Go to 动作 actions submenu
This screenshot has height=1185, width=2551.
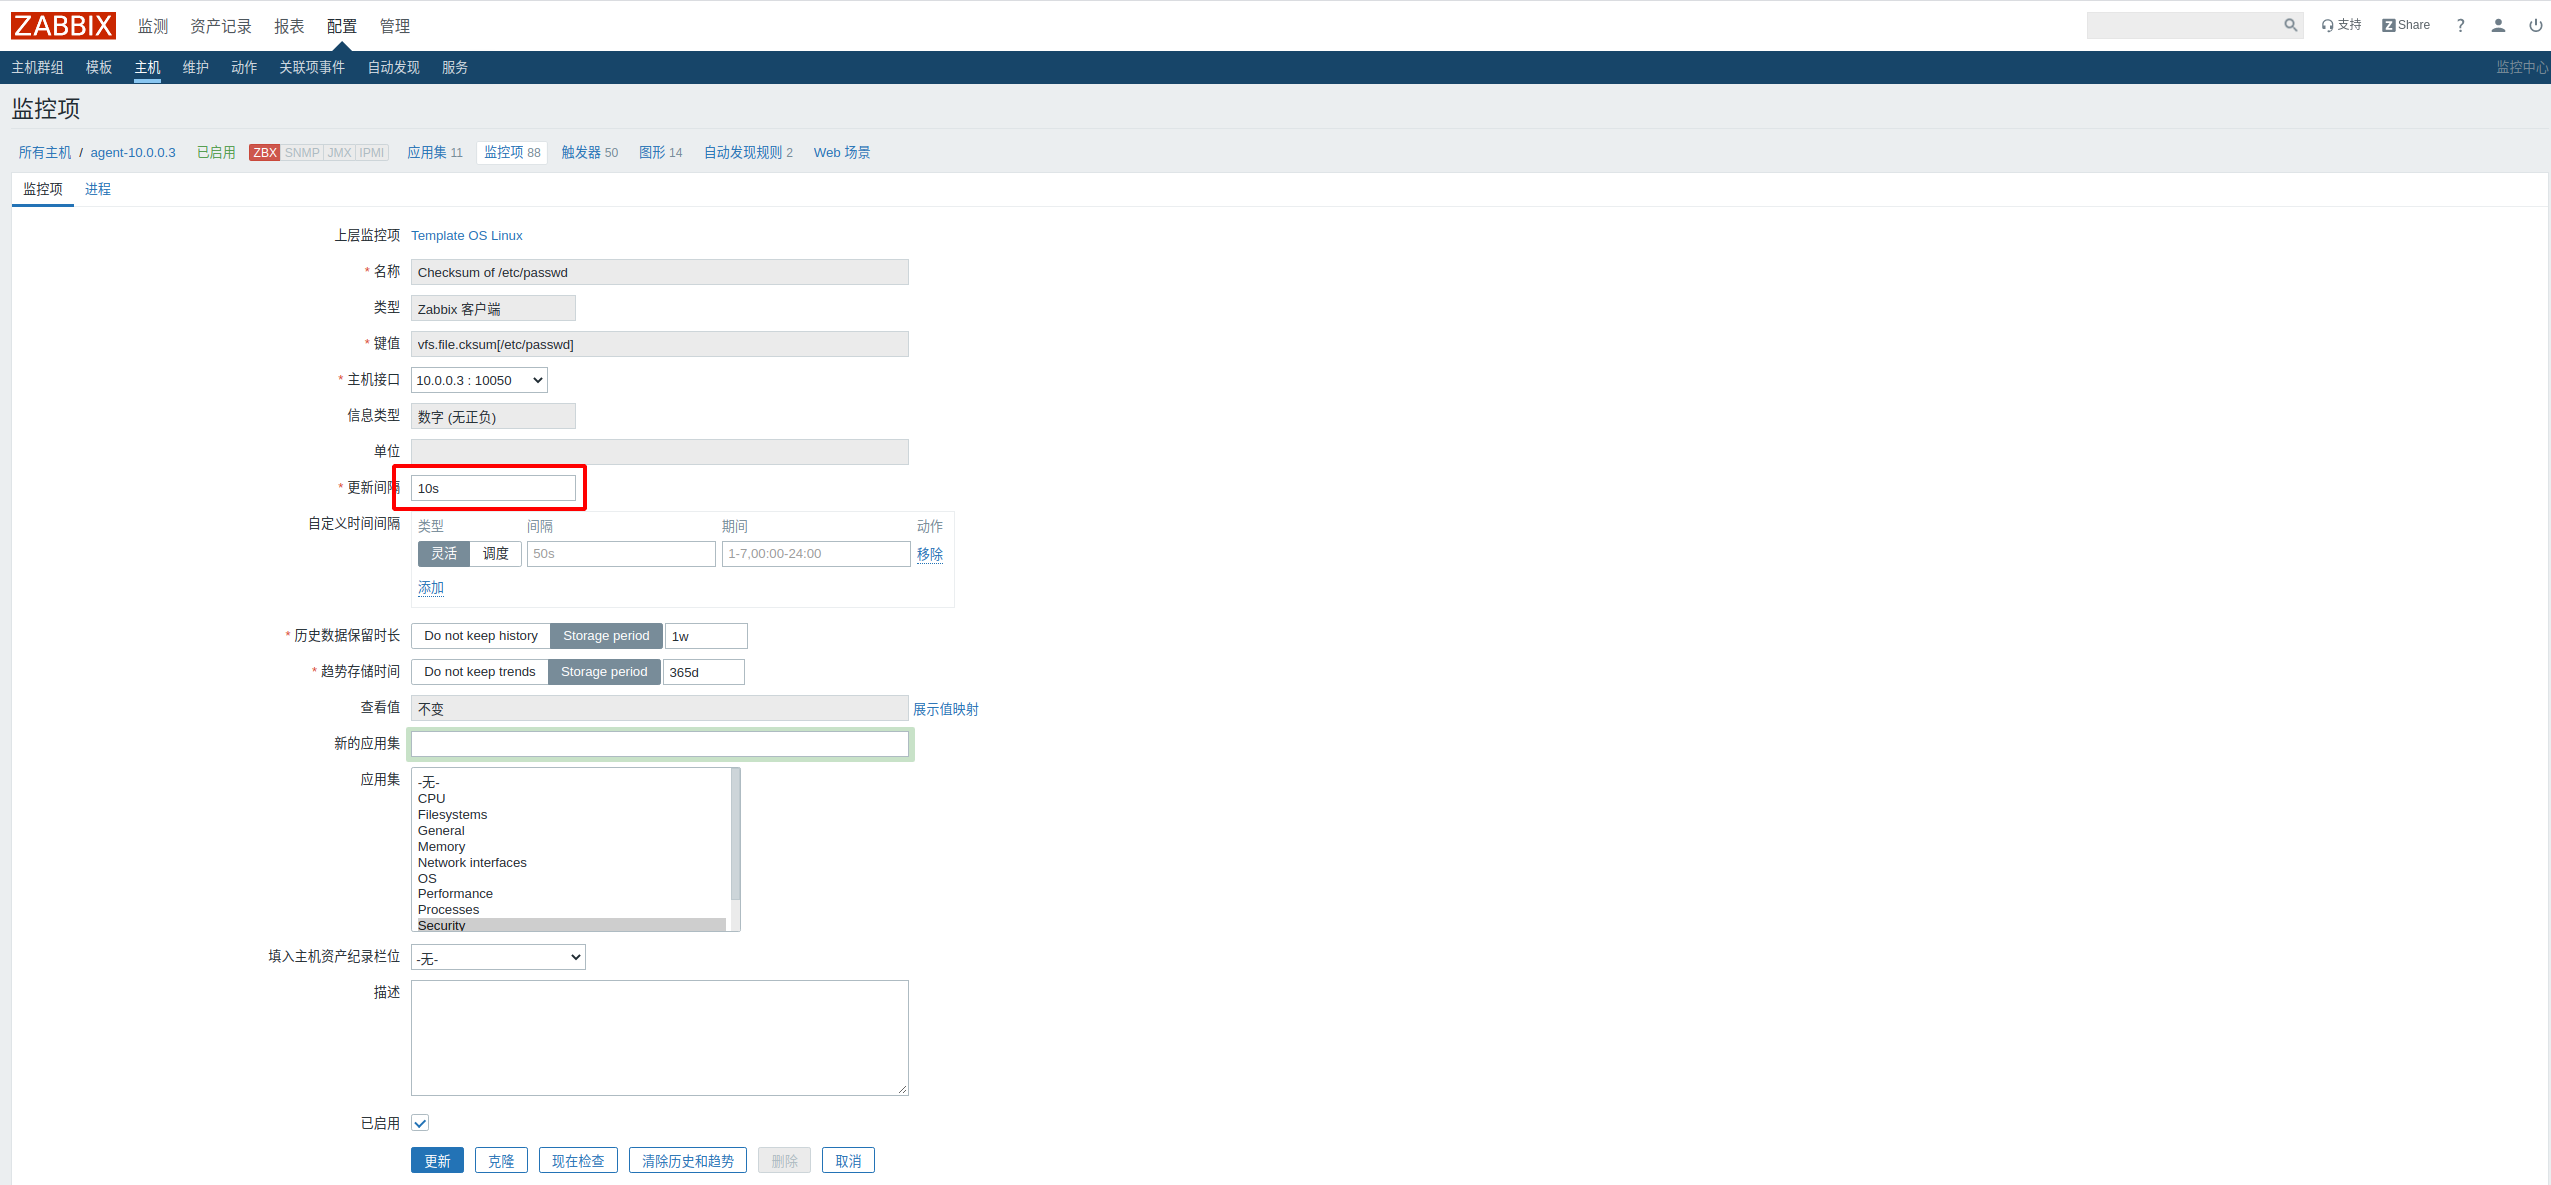coord(244,67)
